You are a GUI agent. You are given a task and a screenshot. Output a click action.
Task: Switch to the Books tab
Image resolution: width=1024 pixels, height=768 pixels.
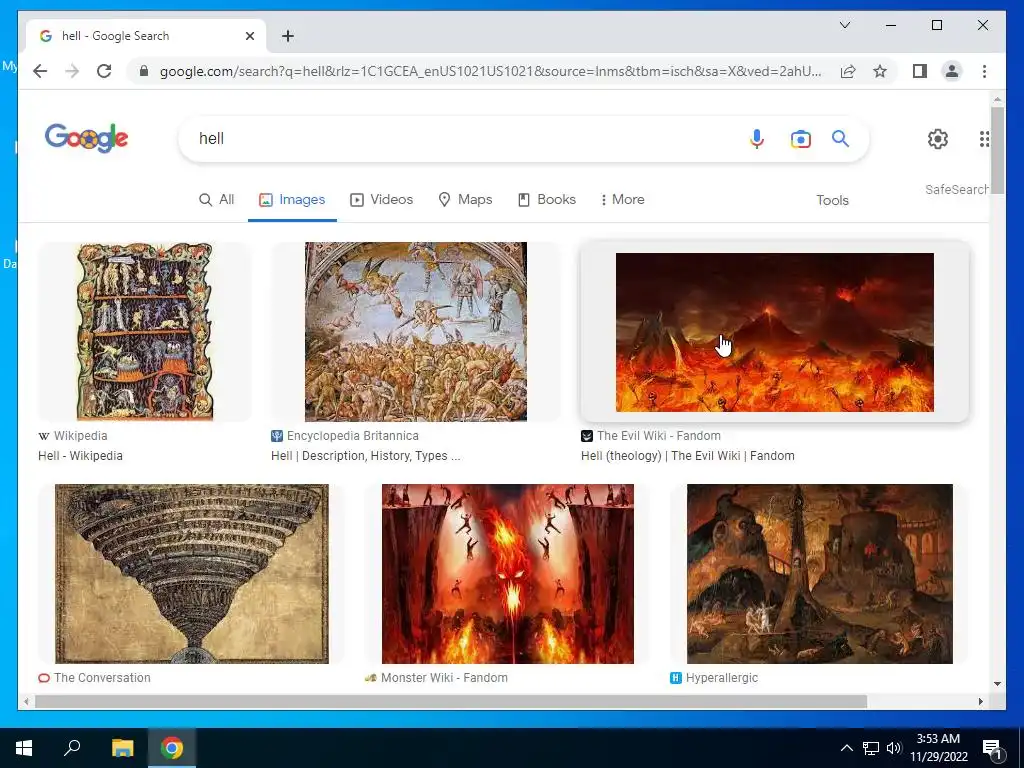[547, 200]
